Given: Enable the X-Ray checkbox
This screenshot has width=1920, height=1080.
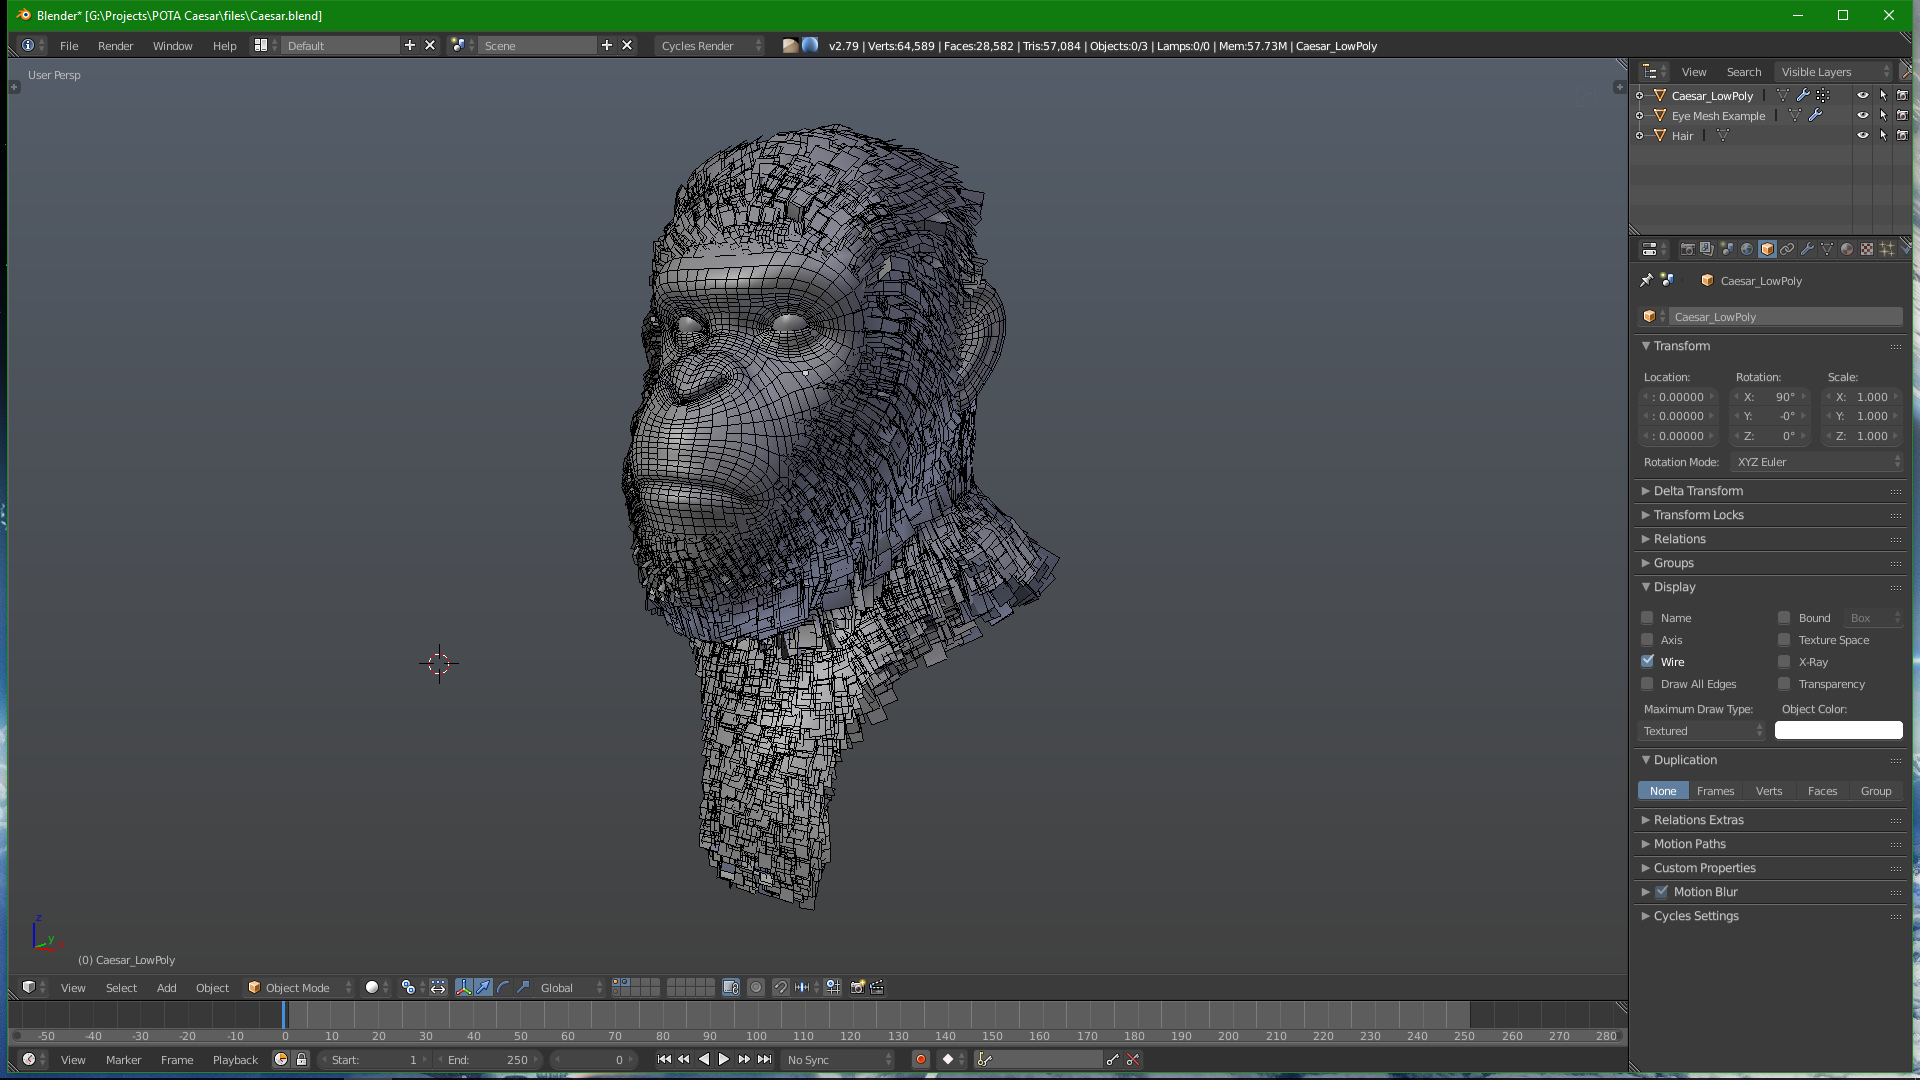Looking at the screenshot, I should pyautogui.click(x=1784, y=661).
